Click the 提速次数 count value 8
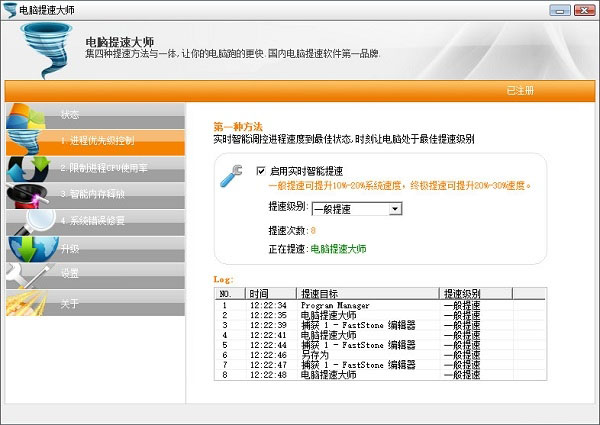This screenshot has height=425, width=600. click(313, 231)
